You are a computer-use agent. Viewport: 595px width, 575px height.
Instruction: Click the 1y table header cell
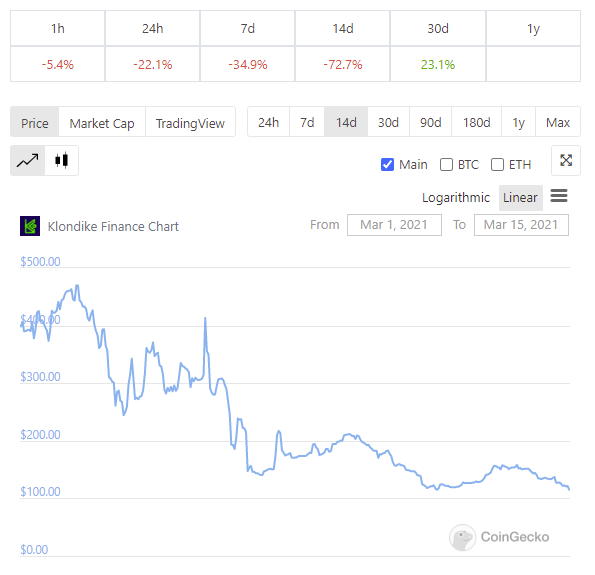[x=533, y=28]
